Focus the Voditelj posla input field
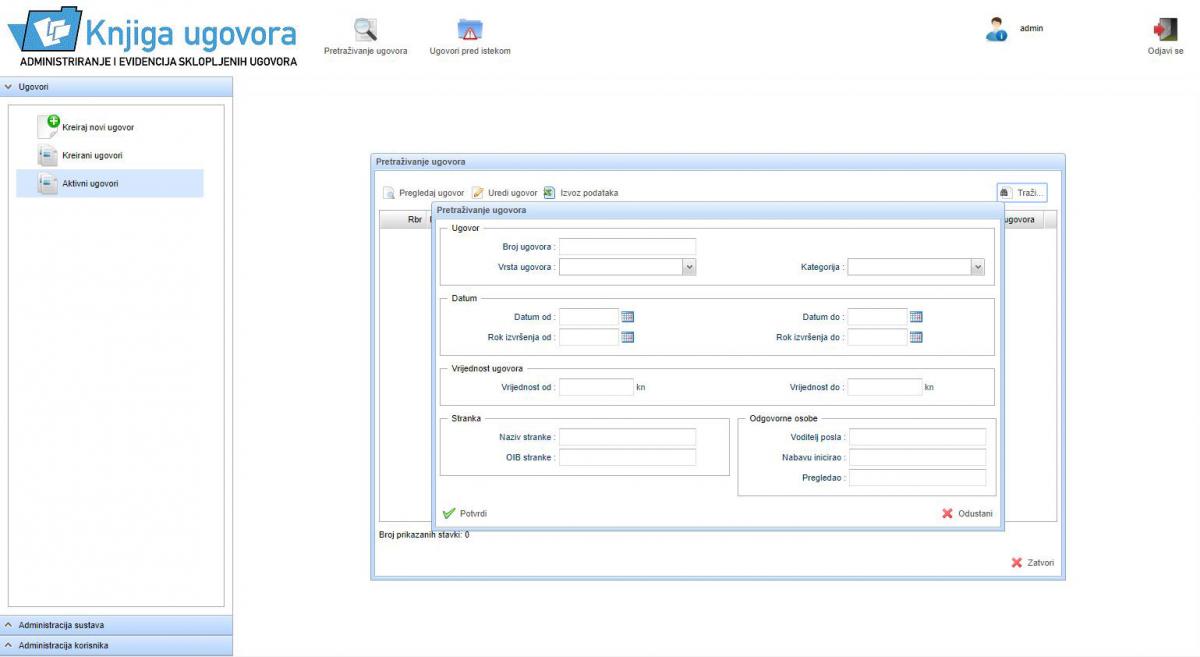The width and height of the screenshot is (1200, 657). point(918,437)
